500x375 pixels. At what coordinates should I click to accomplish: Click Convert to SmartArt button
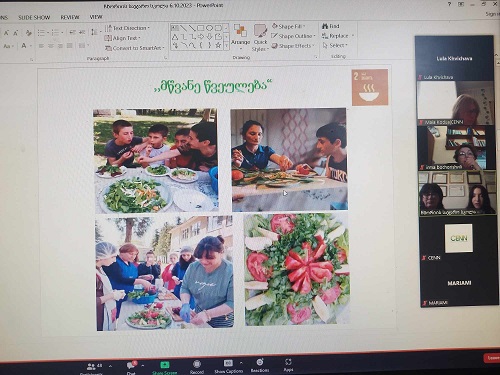135,48
